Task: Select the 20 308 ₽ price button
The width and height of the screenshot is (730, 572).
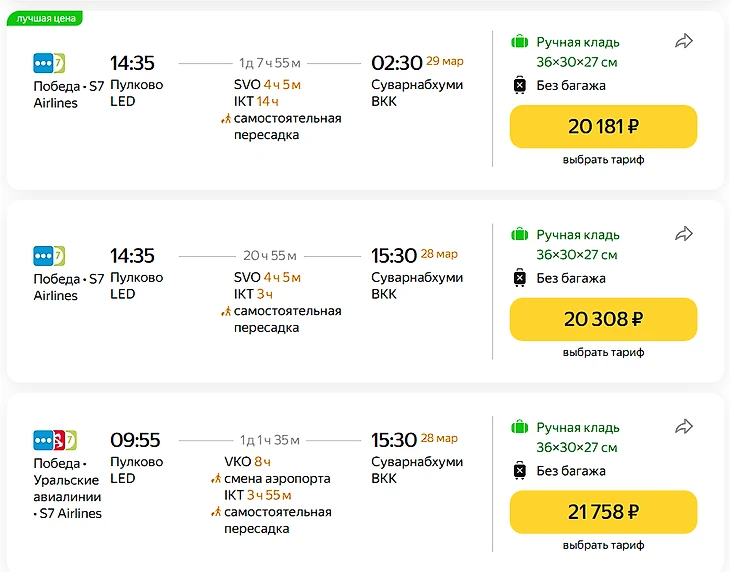Action: tap(603, 319)
